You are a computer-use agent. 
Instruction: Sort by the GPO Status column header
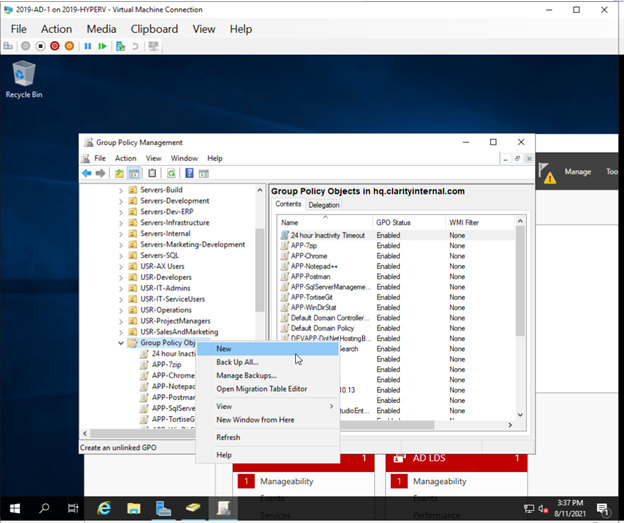(409, 222)
